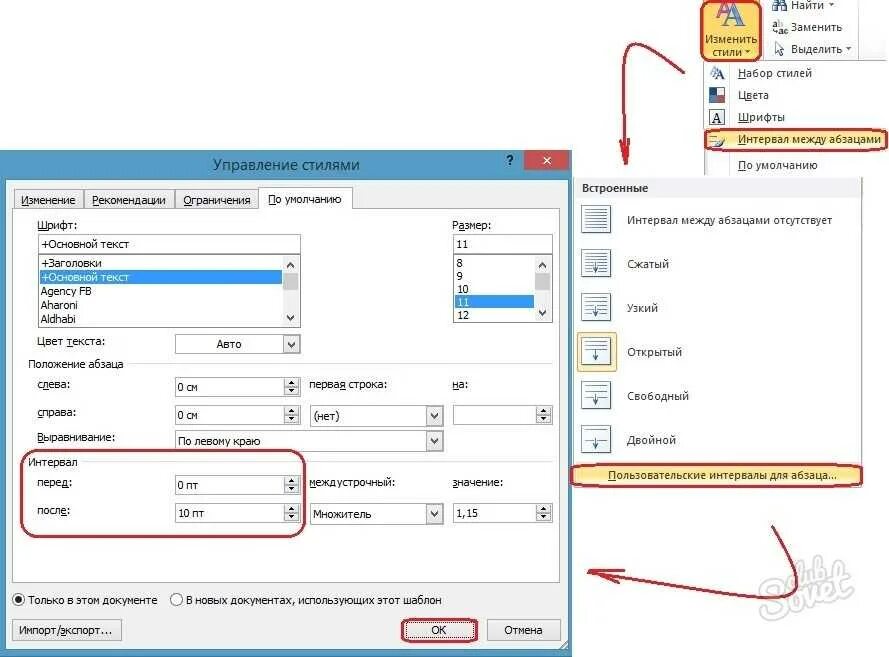Select Aldhabi in font list
The height and width of the screenshot is (657, 889).
pyautogui.click(x=160, y=319)
